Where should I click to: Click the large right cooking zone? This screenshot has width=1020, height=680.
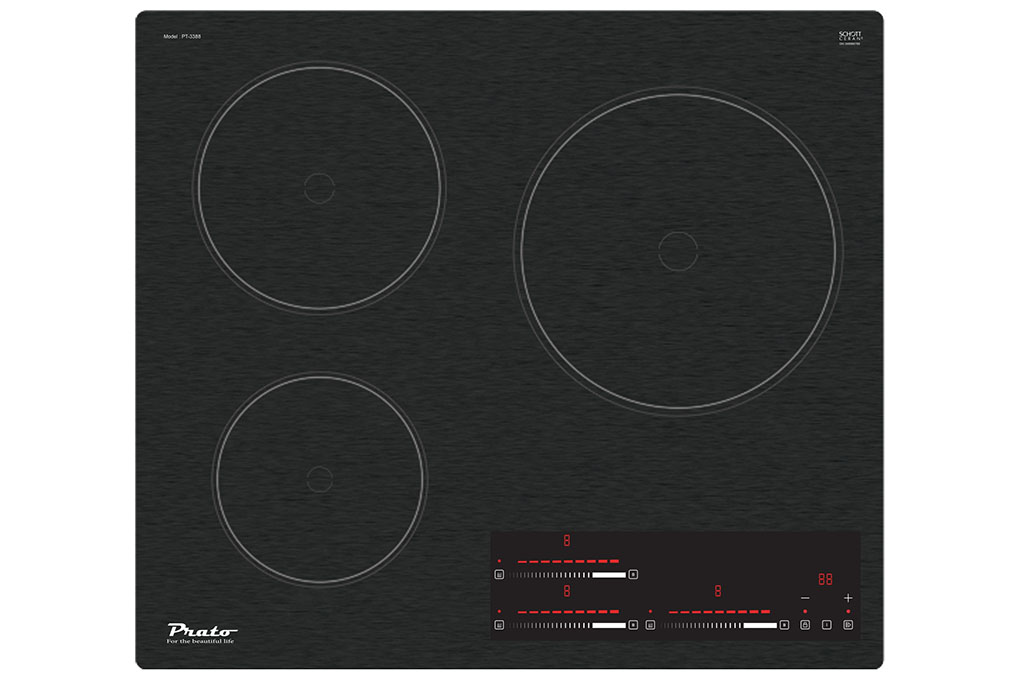(678, 250)
